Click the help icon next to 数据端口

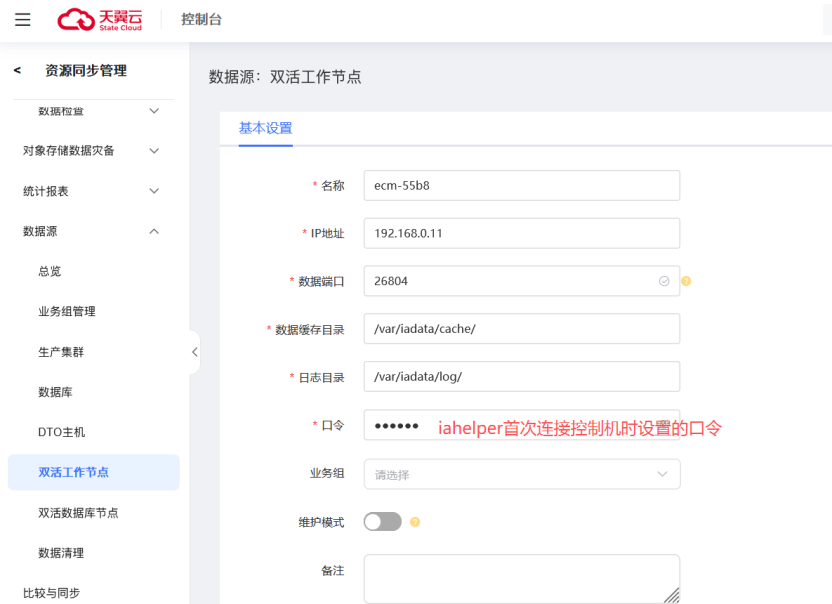(x=686, y=281)
